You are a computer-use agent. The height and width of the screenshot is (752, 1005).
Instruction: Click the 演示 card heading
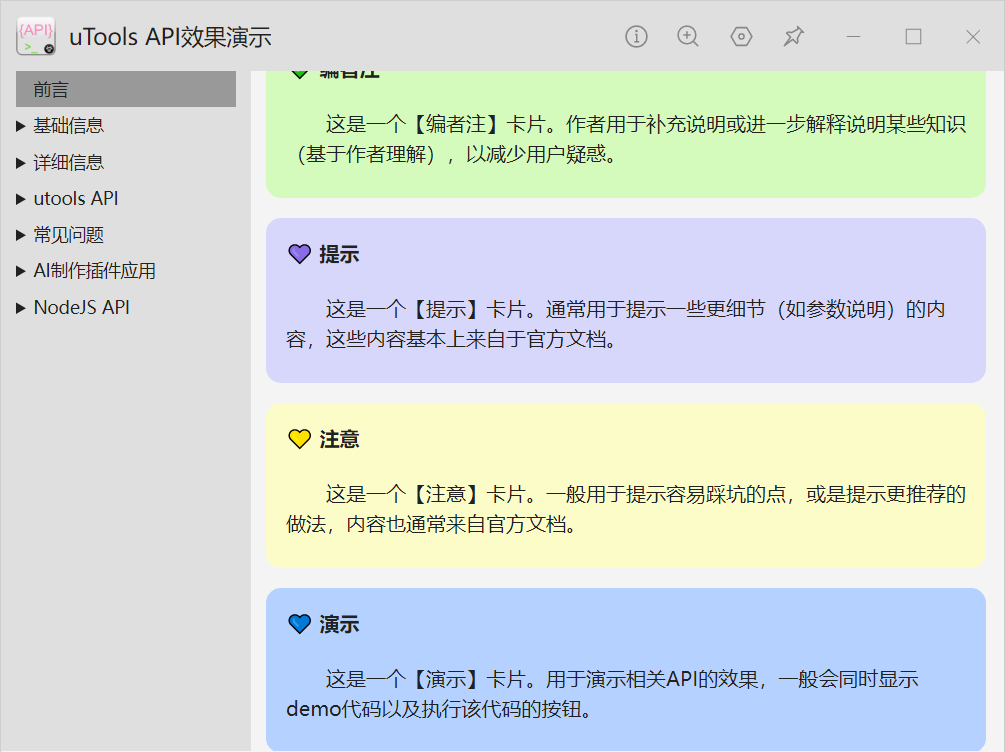click(x=339, y=624)
